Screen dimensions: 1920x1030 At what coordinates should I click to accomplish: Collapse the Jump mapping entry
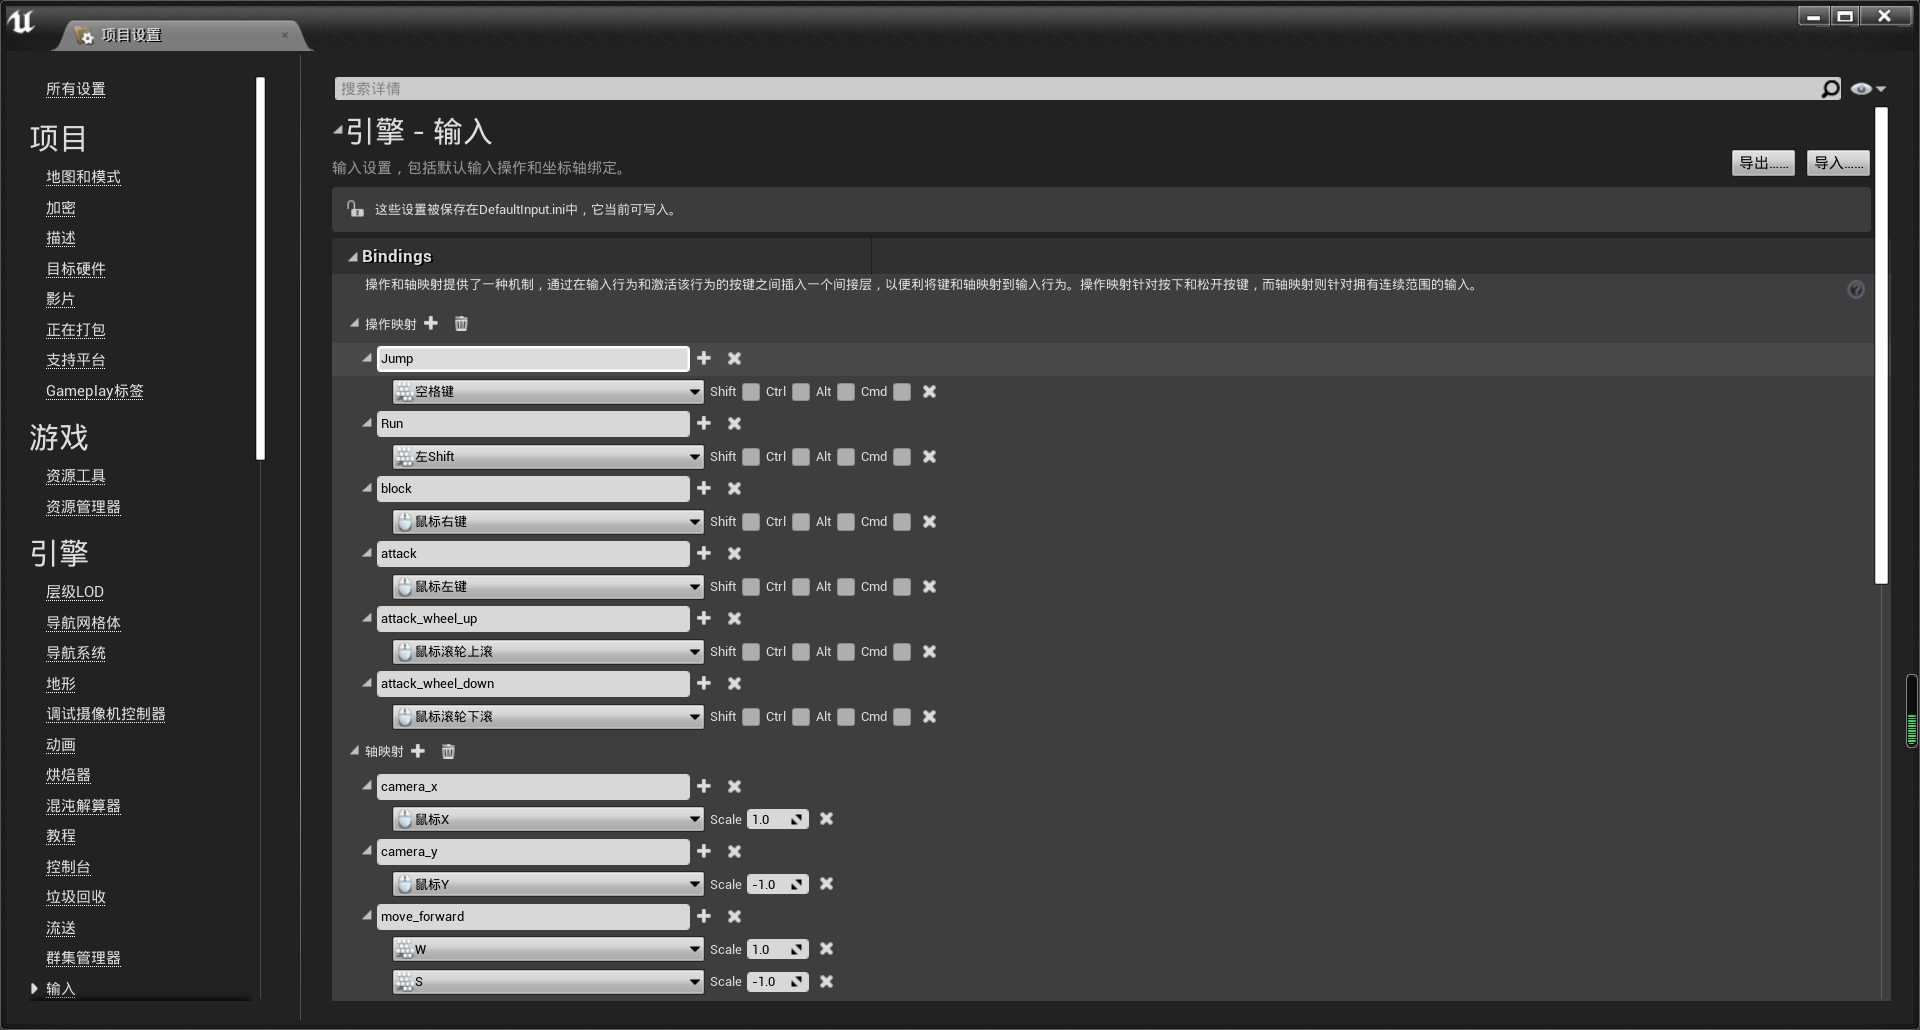coord(367,357)
